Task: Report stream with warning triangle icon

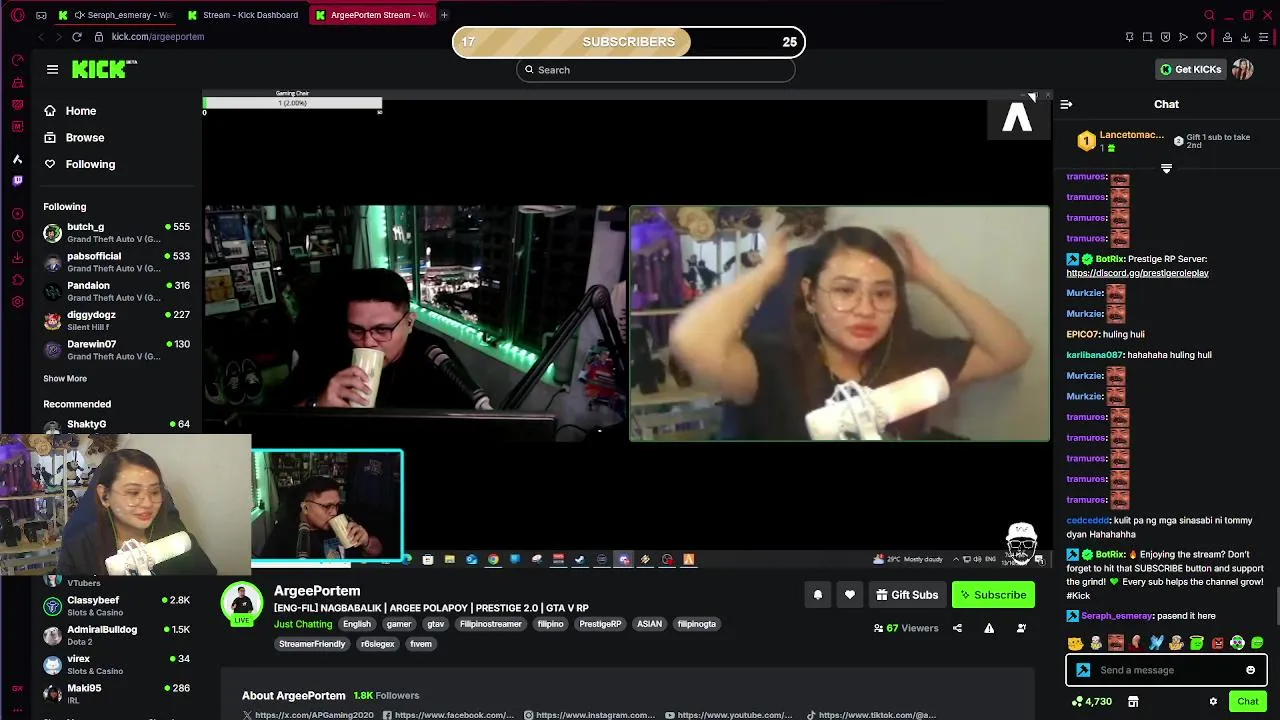Action: coord(989,628)
